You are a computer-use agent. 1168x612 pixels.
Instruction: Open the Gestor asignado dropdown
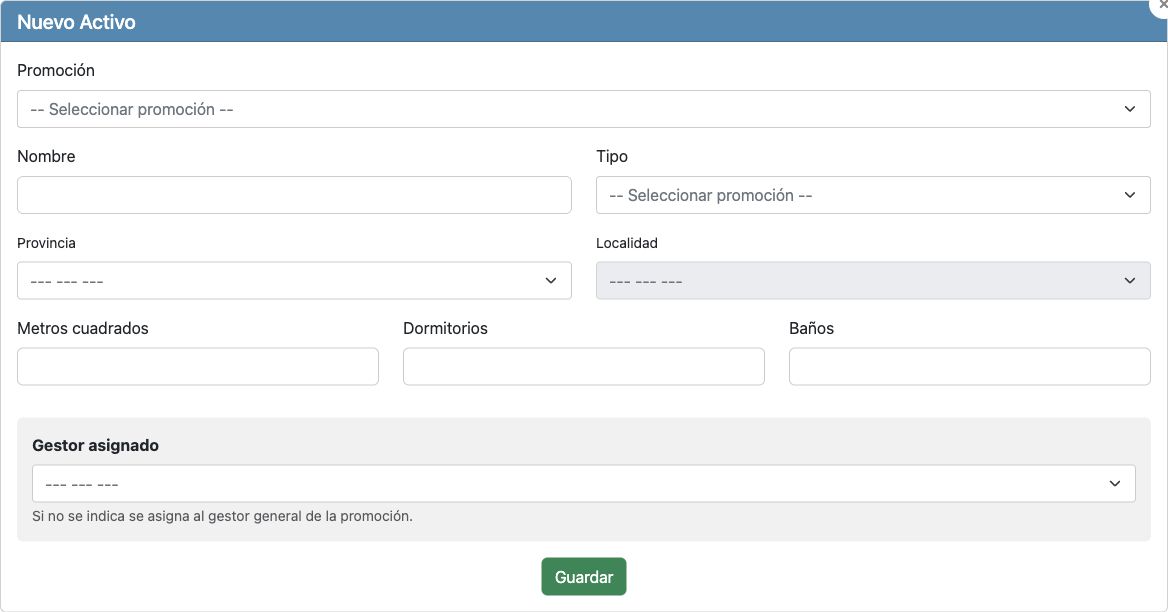click(583, 483)
